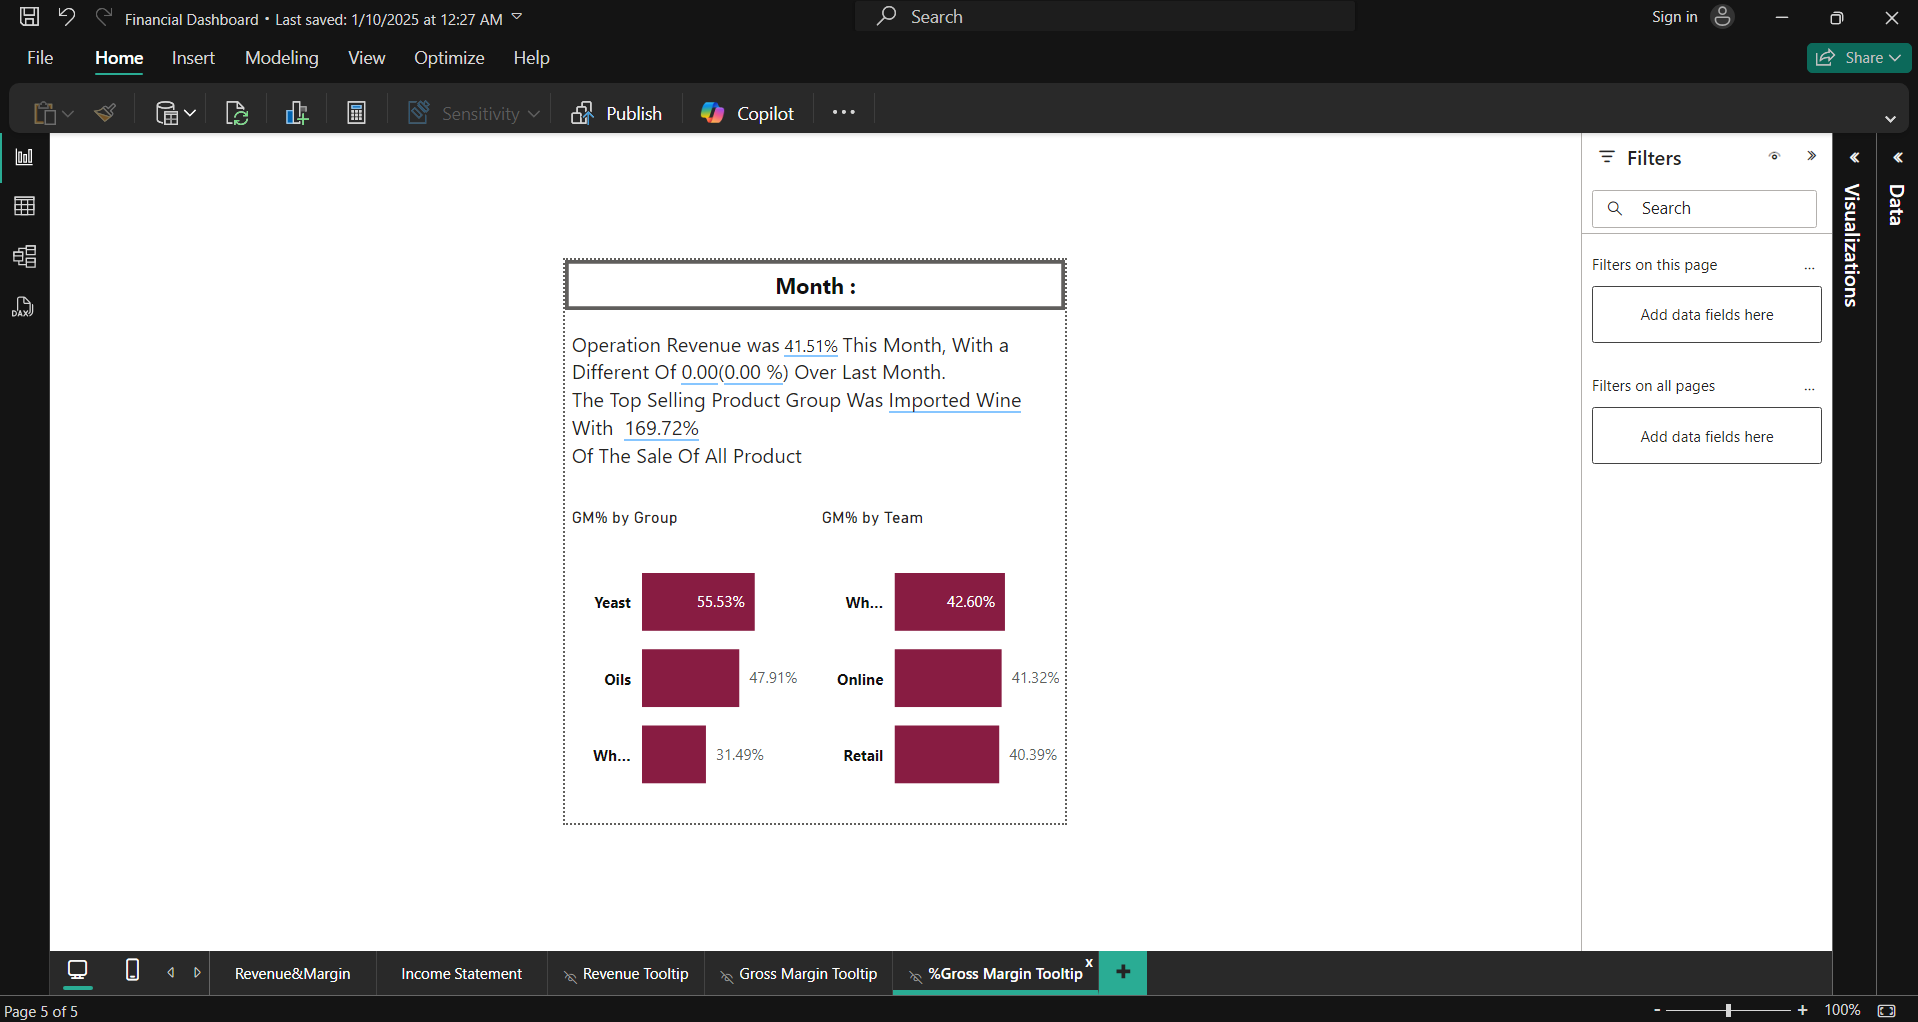Open the Insert ribbon tab
This screenshot has height=1022, width=1918.
193,58
